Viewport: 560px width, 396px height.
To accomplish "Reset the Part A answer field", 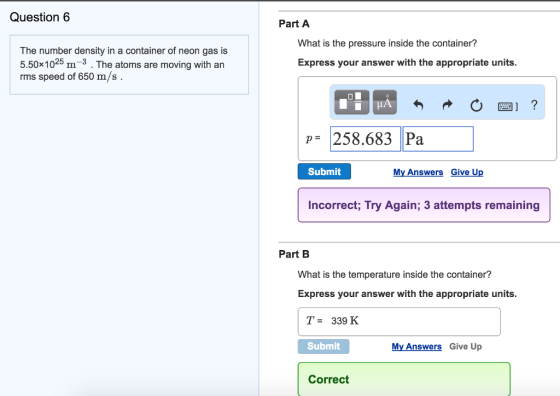I will click(x=476, y=105).
